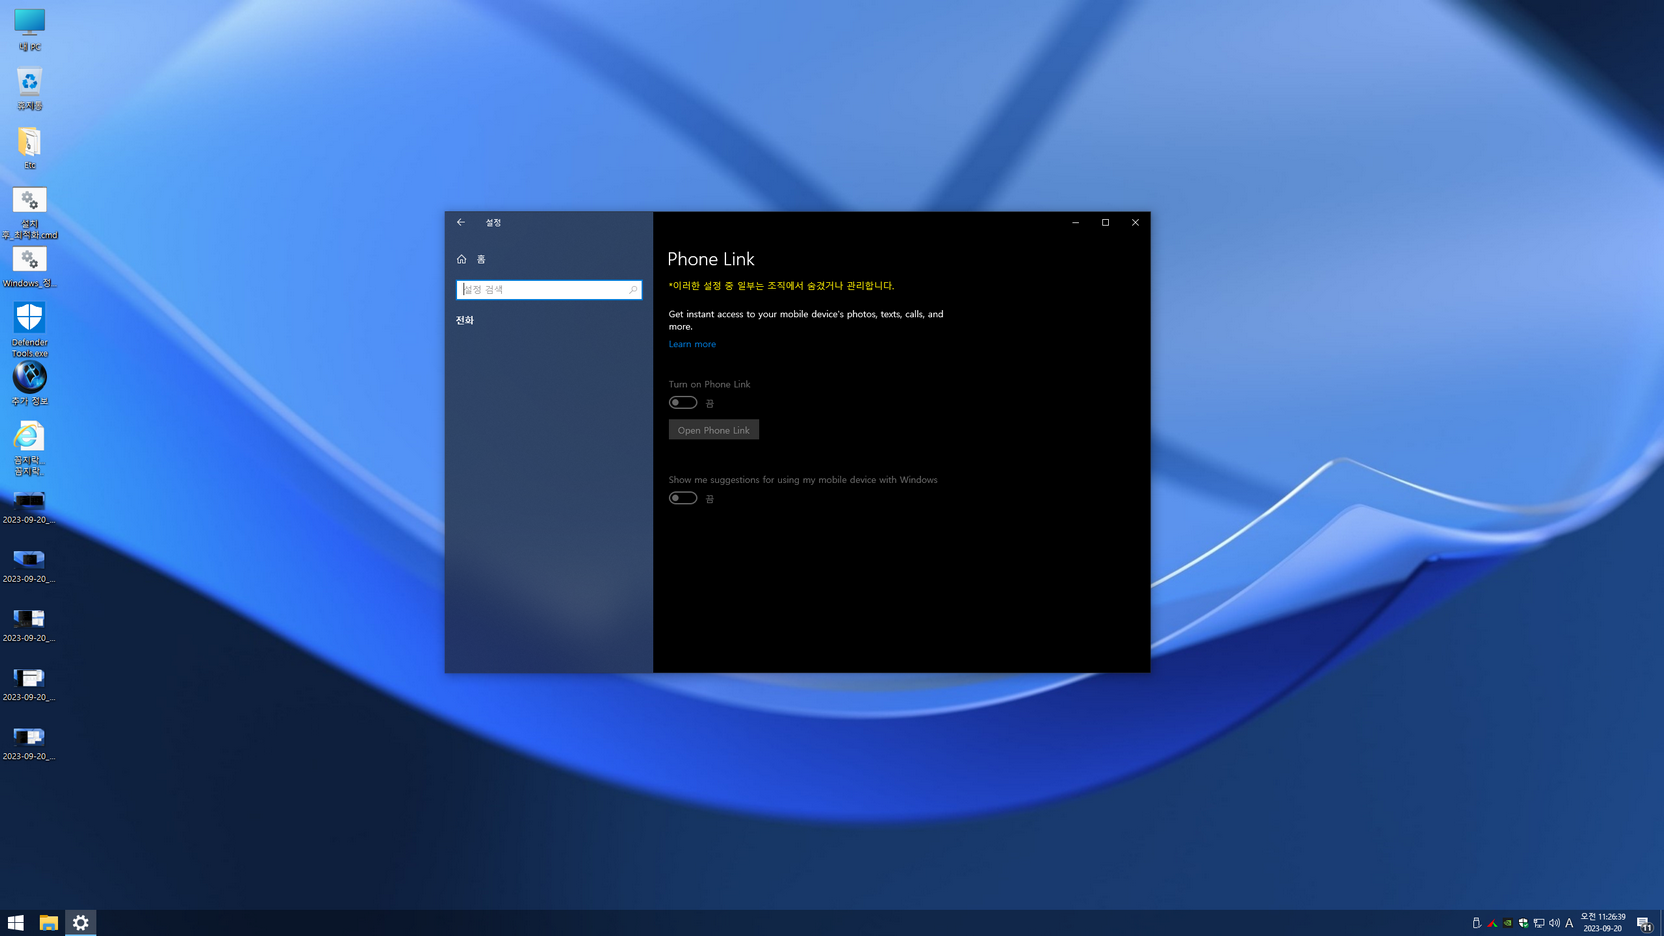This screenshot has height=936, width=1664.
Task: Click the 설정 title in the window header
Action: coord(493,222)
